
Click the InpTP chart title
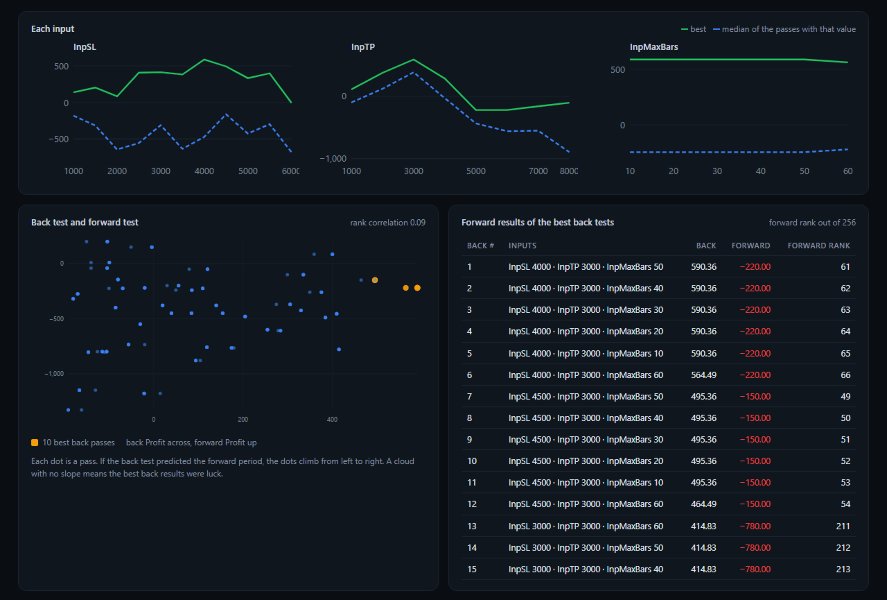pos(363,47)
